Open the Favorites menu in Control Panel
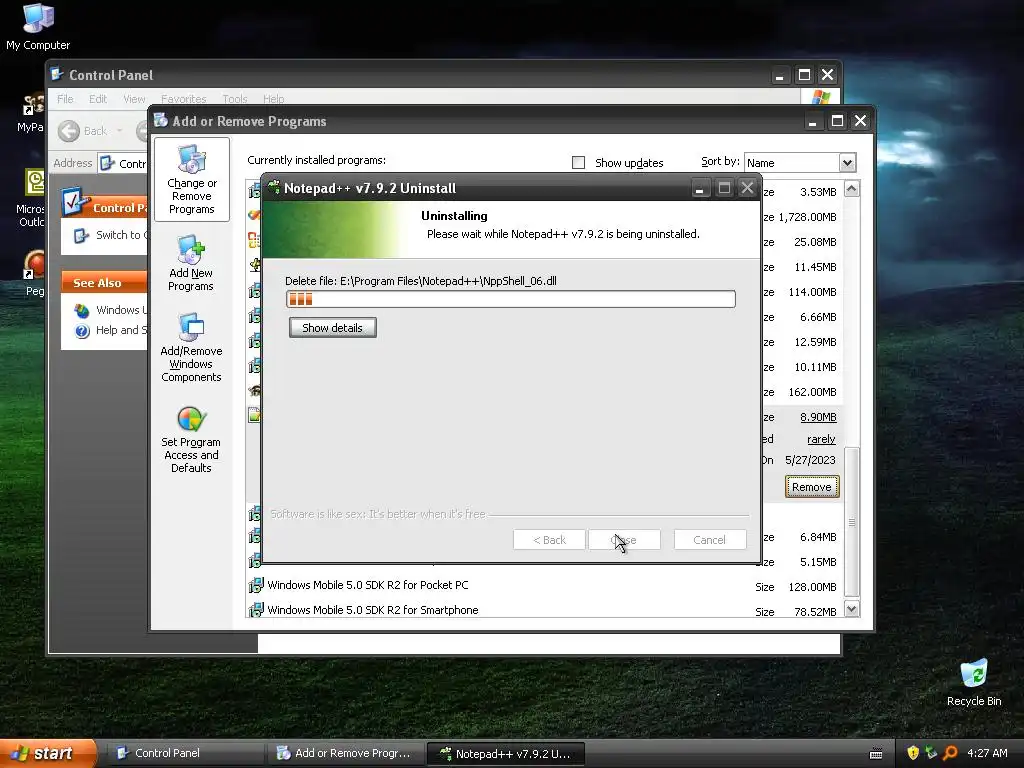1024x768 pixels. coord(184,99)
